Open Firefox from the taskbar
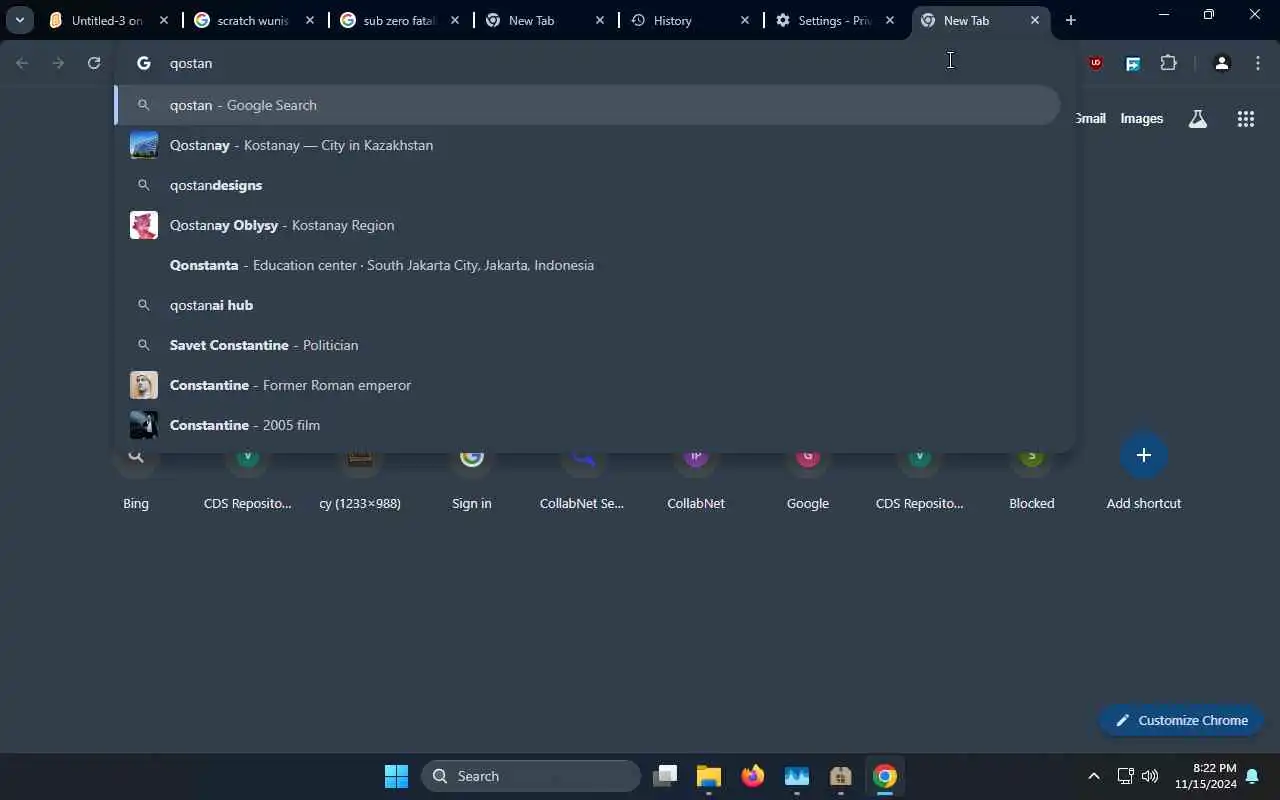 (x=753, y=776)
